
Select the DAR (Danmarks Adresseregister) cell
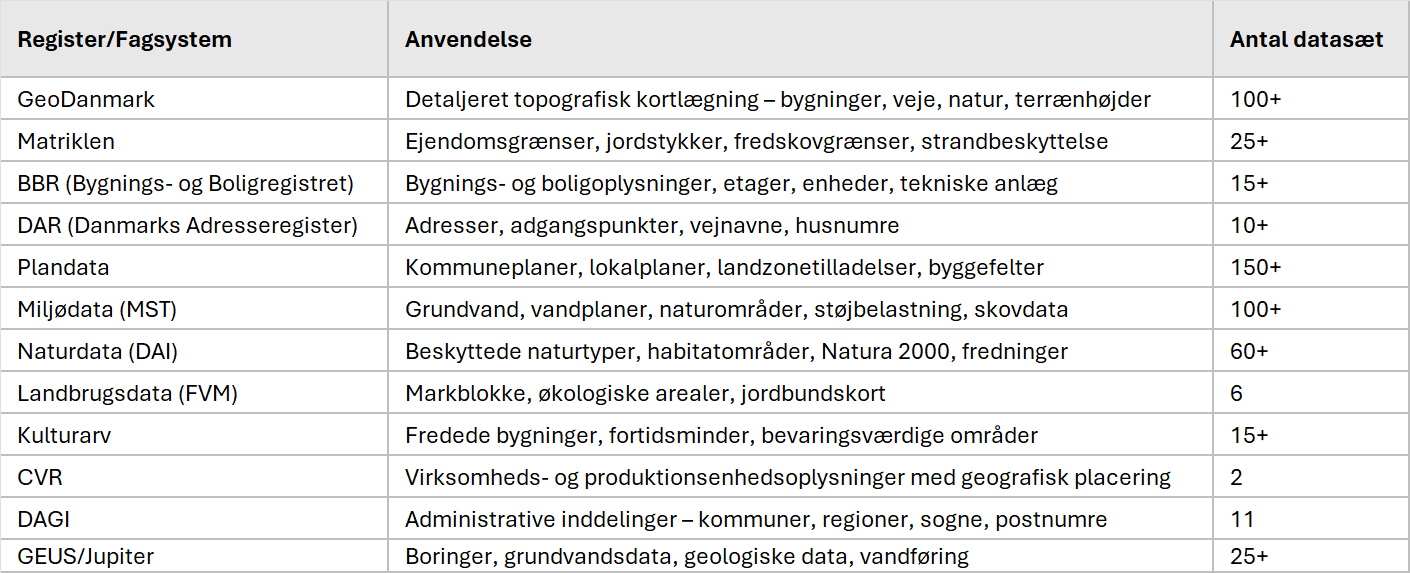point(187,226)
